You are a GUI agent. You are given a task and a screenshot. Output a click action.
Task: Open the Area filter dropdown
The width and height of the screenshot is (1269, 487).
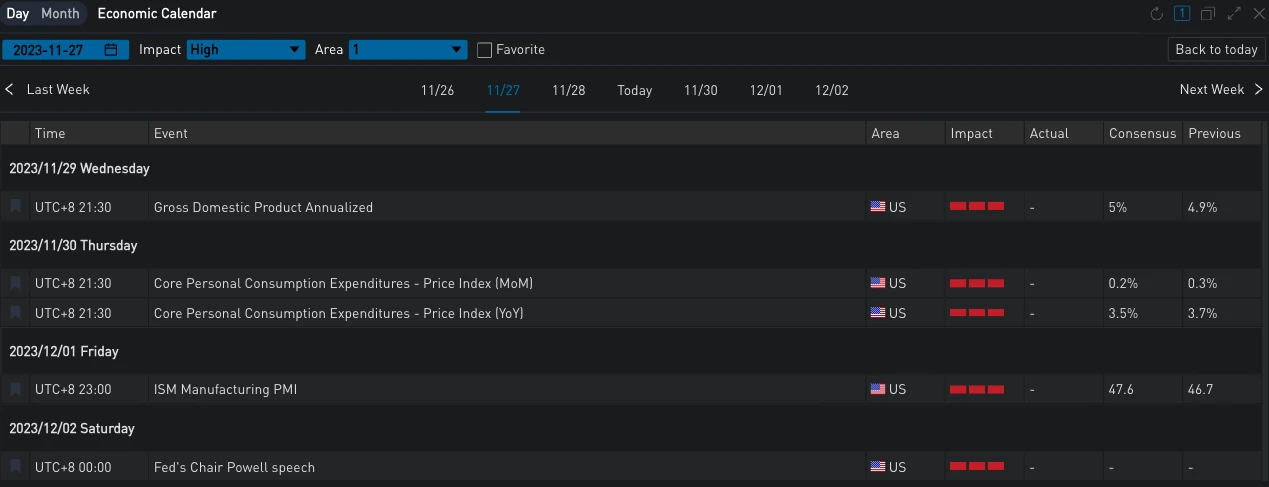pyautogui.click(x=408, y=49)
